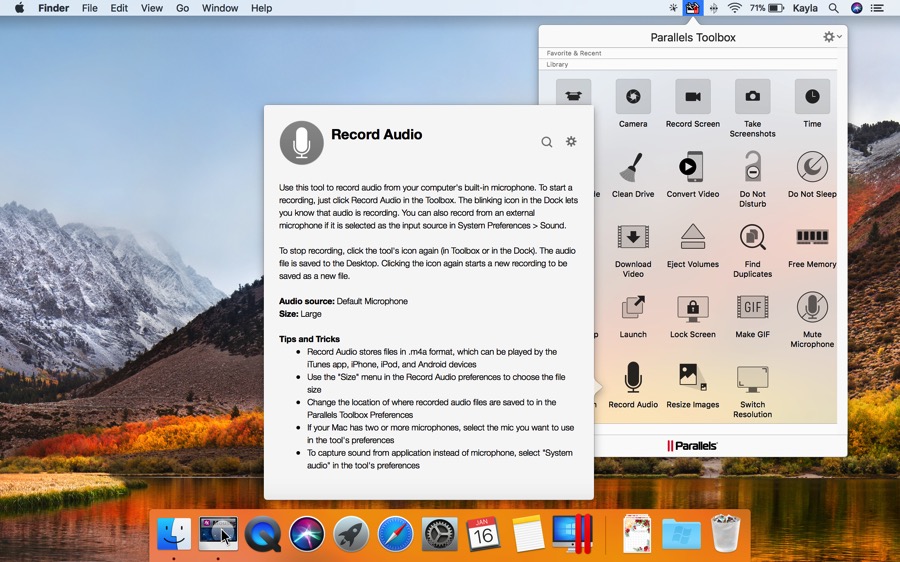Click the Record Audio popup title
This screenshot has width=900, height=562.
[377, 134]
